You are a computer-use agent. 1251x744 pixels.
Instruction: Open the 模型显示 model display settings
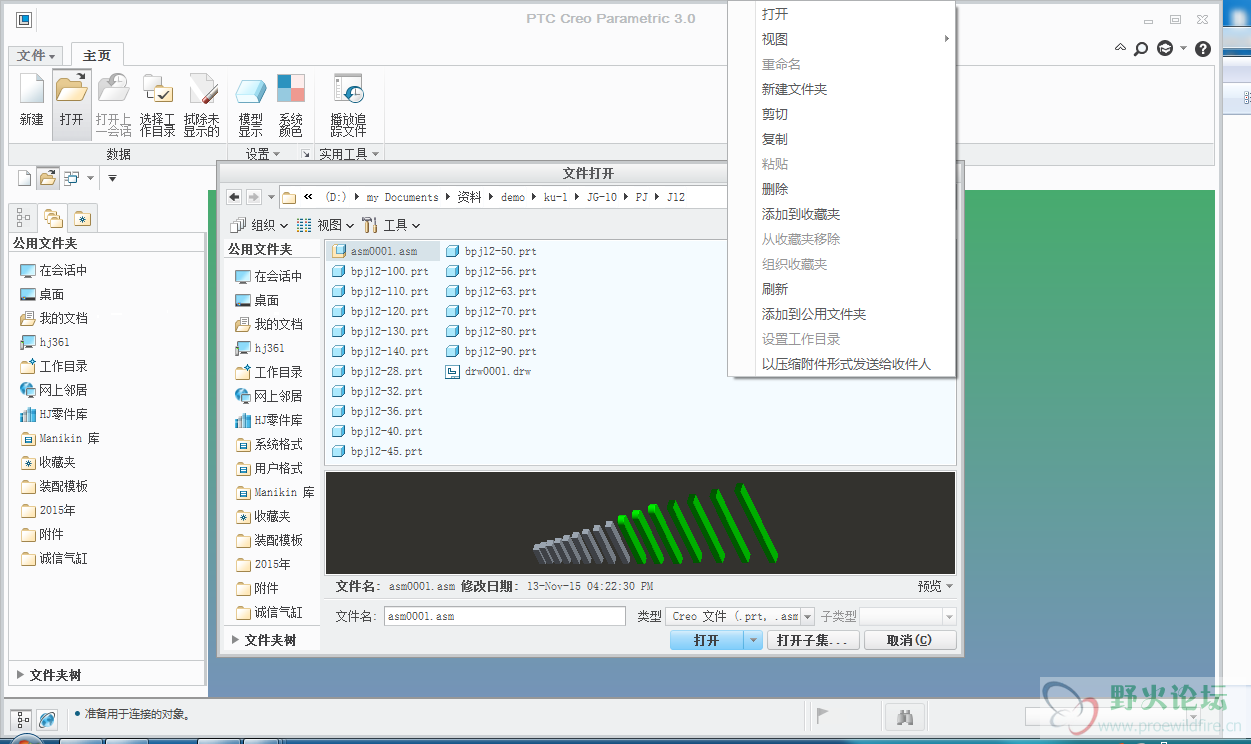(250, 104)
